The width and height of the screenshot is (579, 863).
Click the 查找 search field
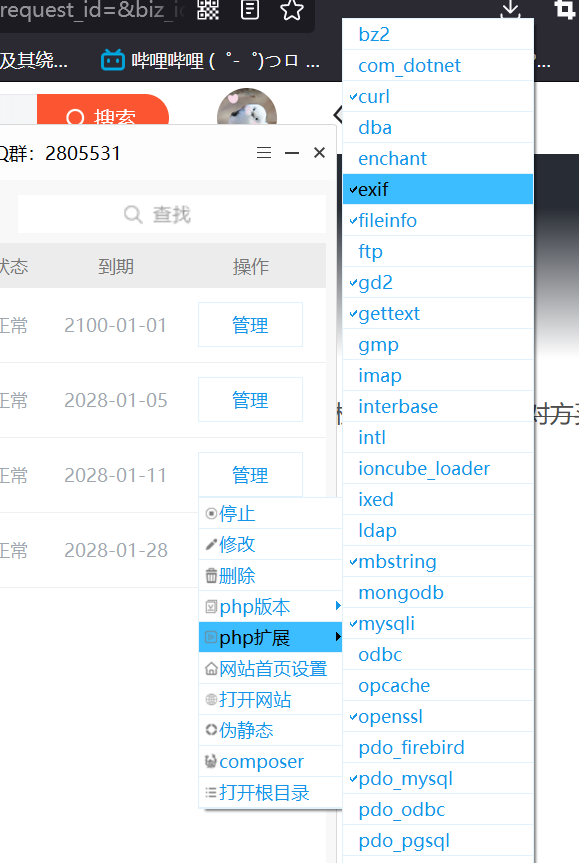pyautogui.click(x=172, y=214)
